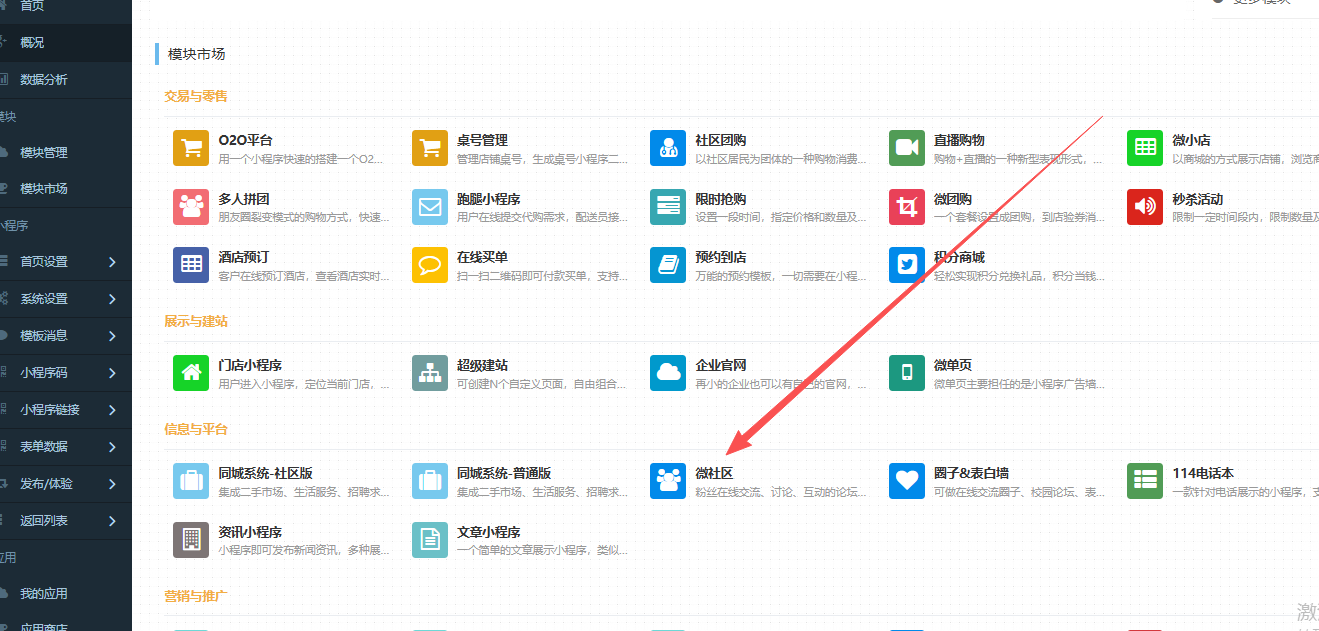The width and height of the screenshot is (1319, 631).
Task: Expand the 首页设置 sidebar menu
Action: [65, 262]
